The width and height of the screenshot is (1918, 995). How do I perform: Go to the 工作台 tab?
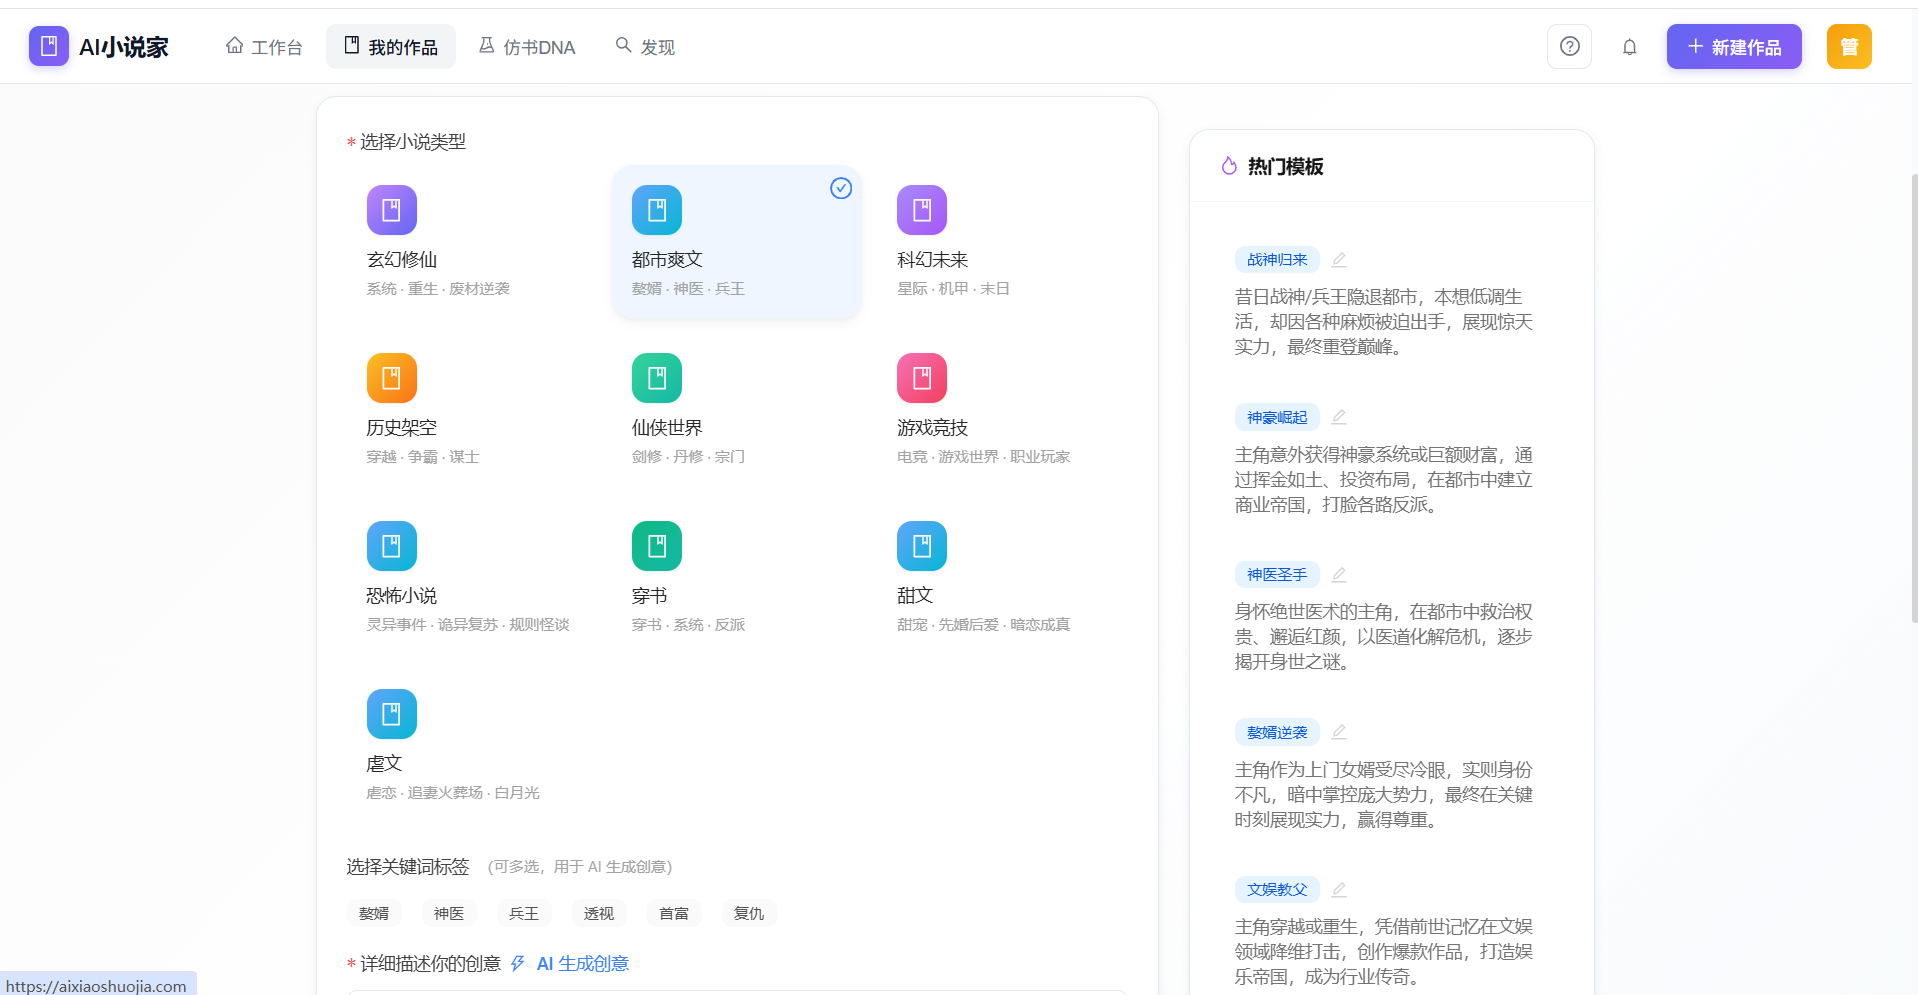click(x=264, y=47)
